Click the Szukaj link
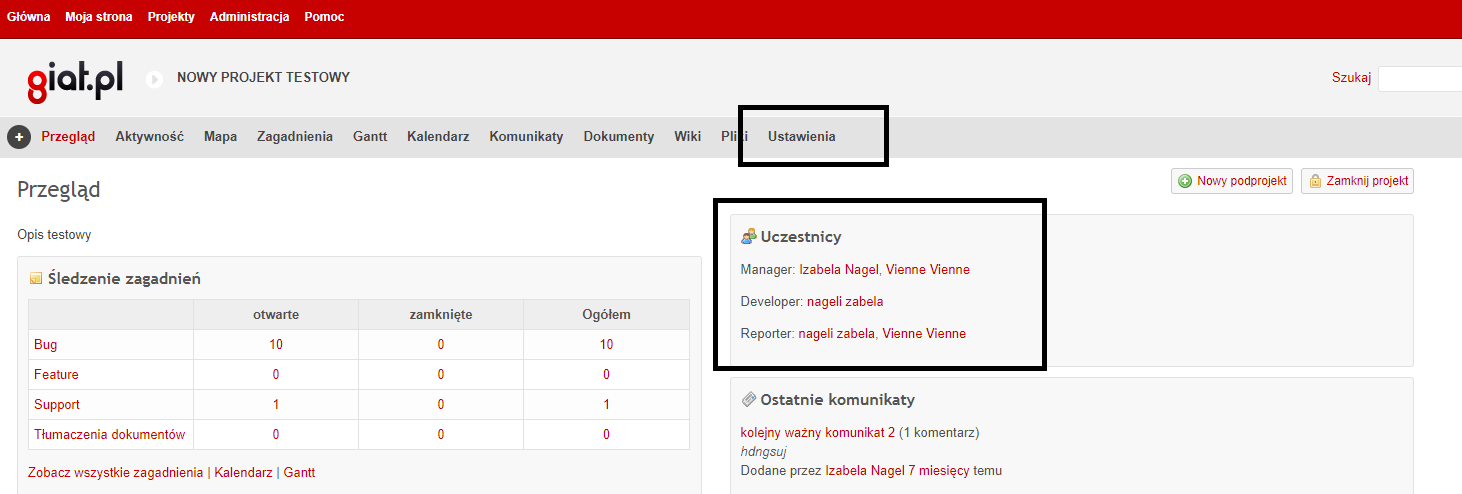 (1351, 78)
